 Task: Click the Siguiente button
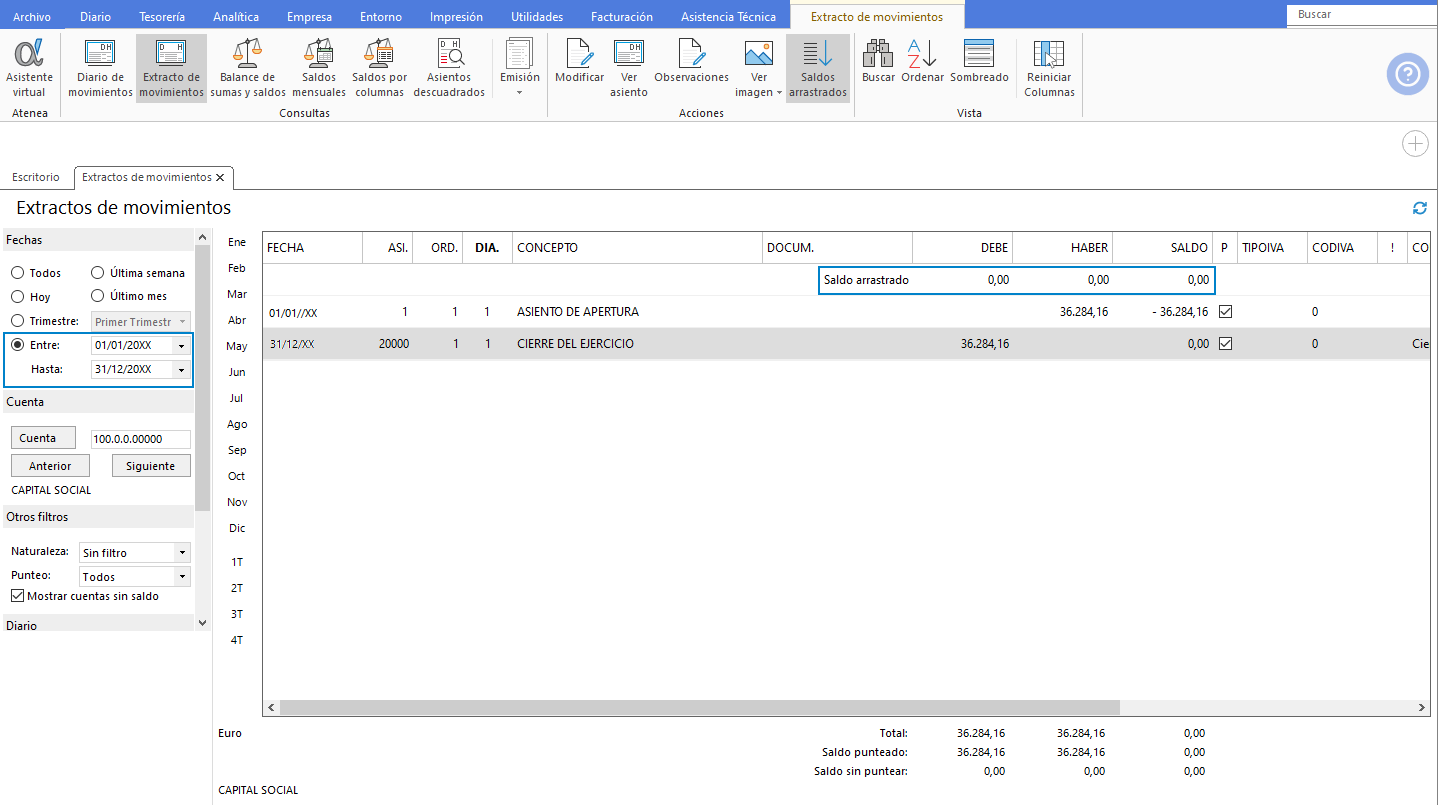[151, 466]
